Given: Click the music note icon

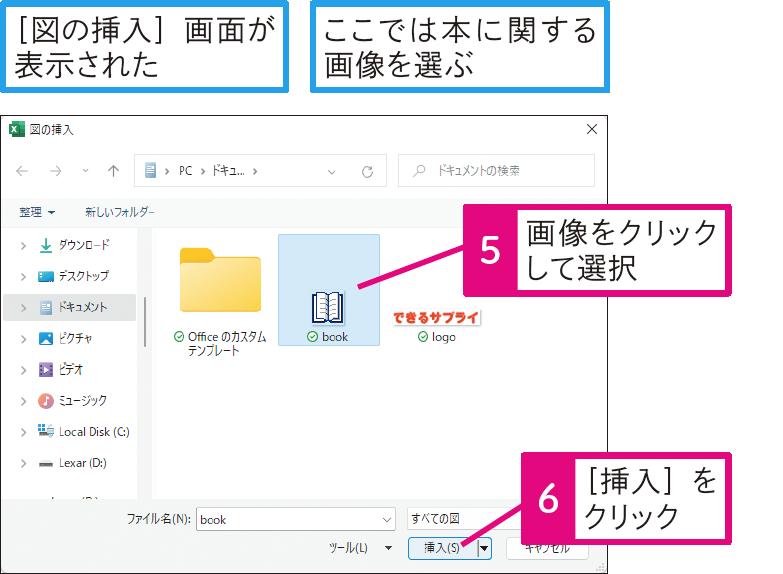Looking at the screenshot, I should coord(46,401).
